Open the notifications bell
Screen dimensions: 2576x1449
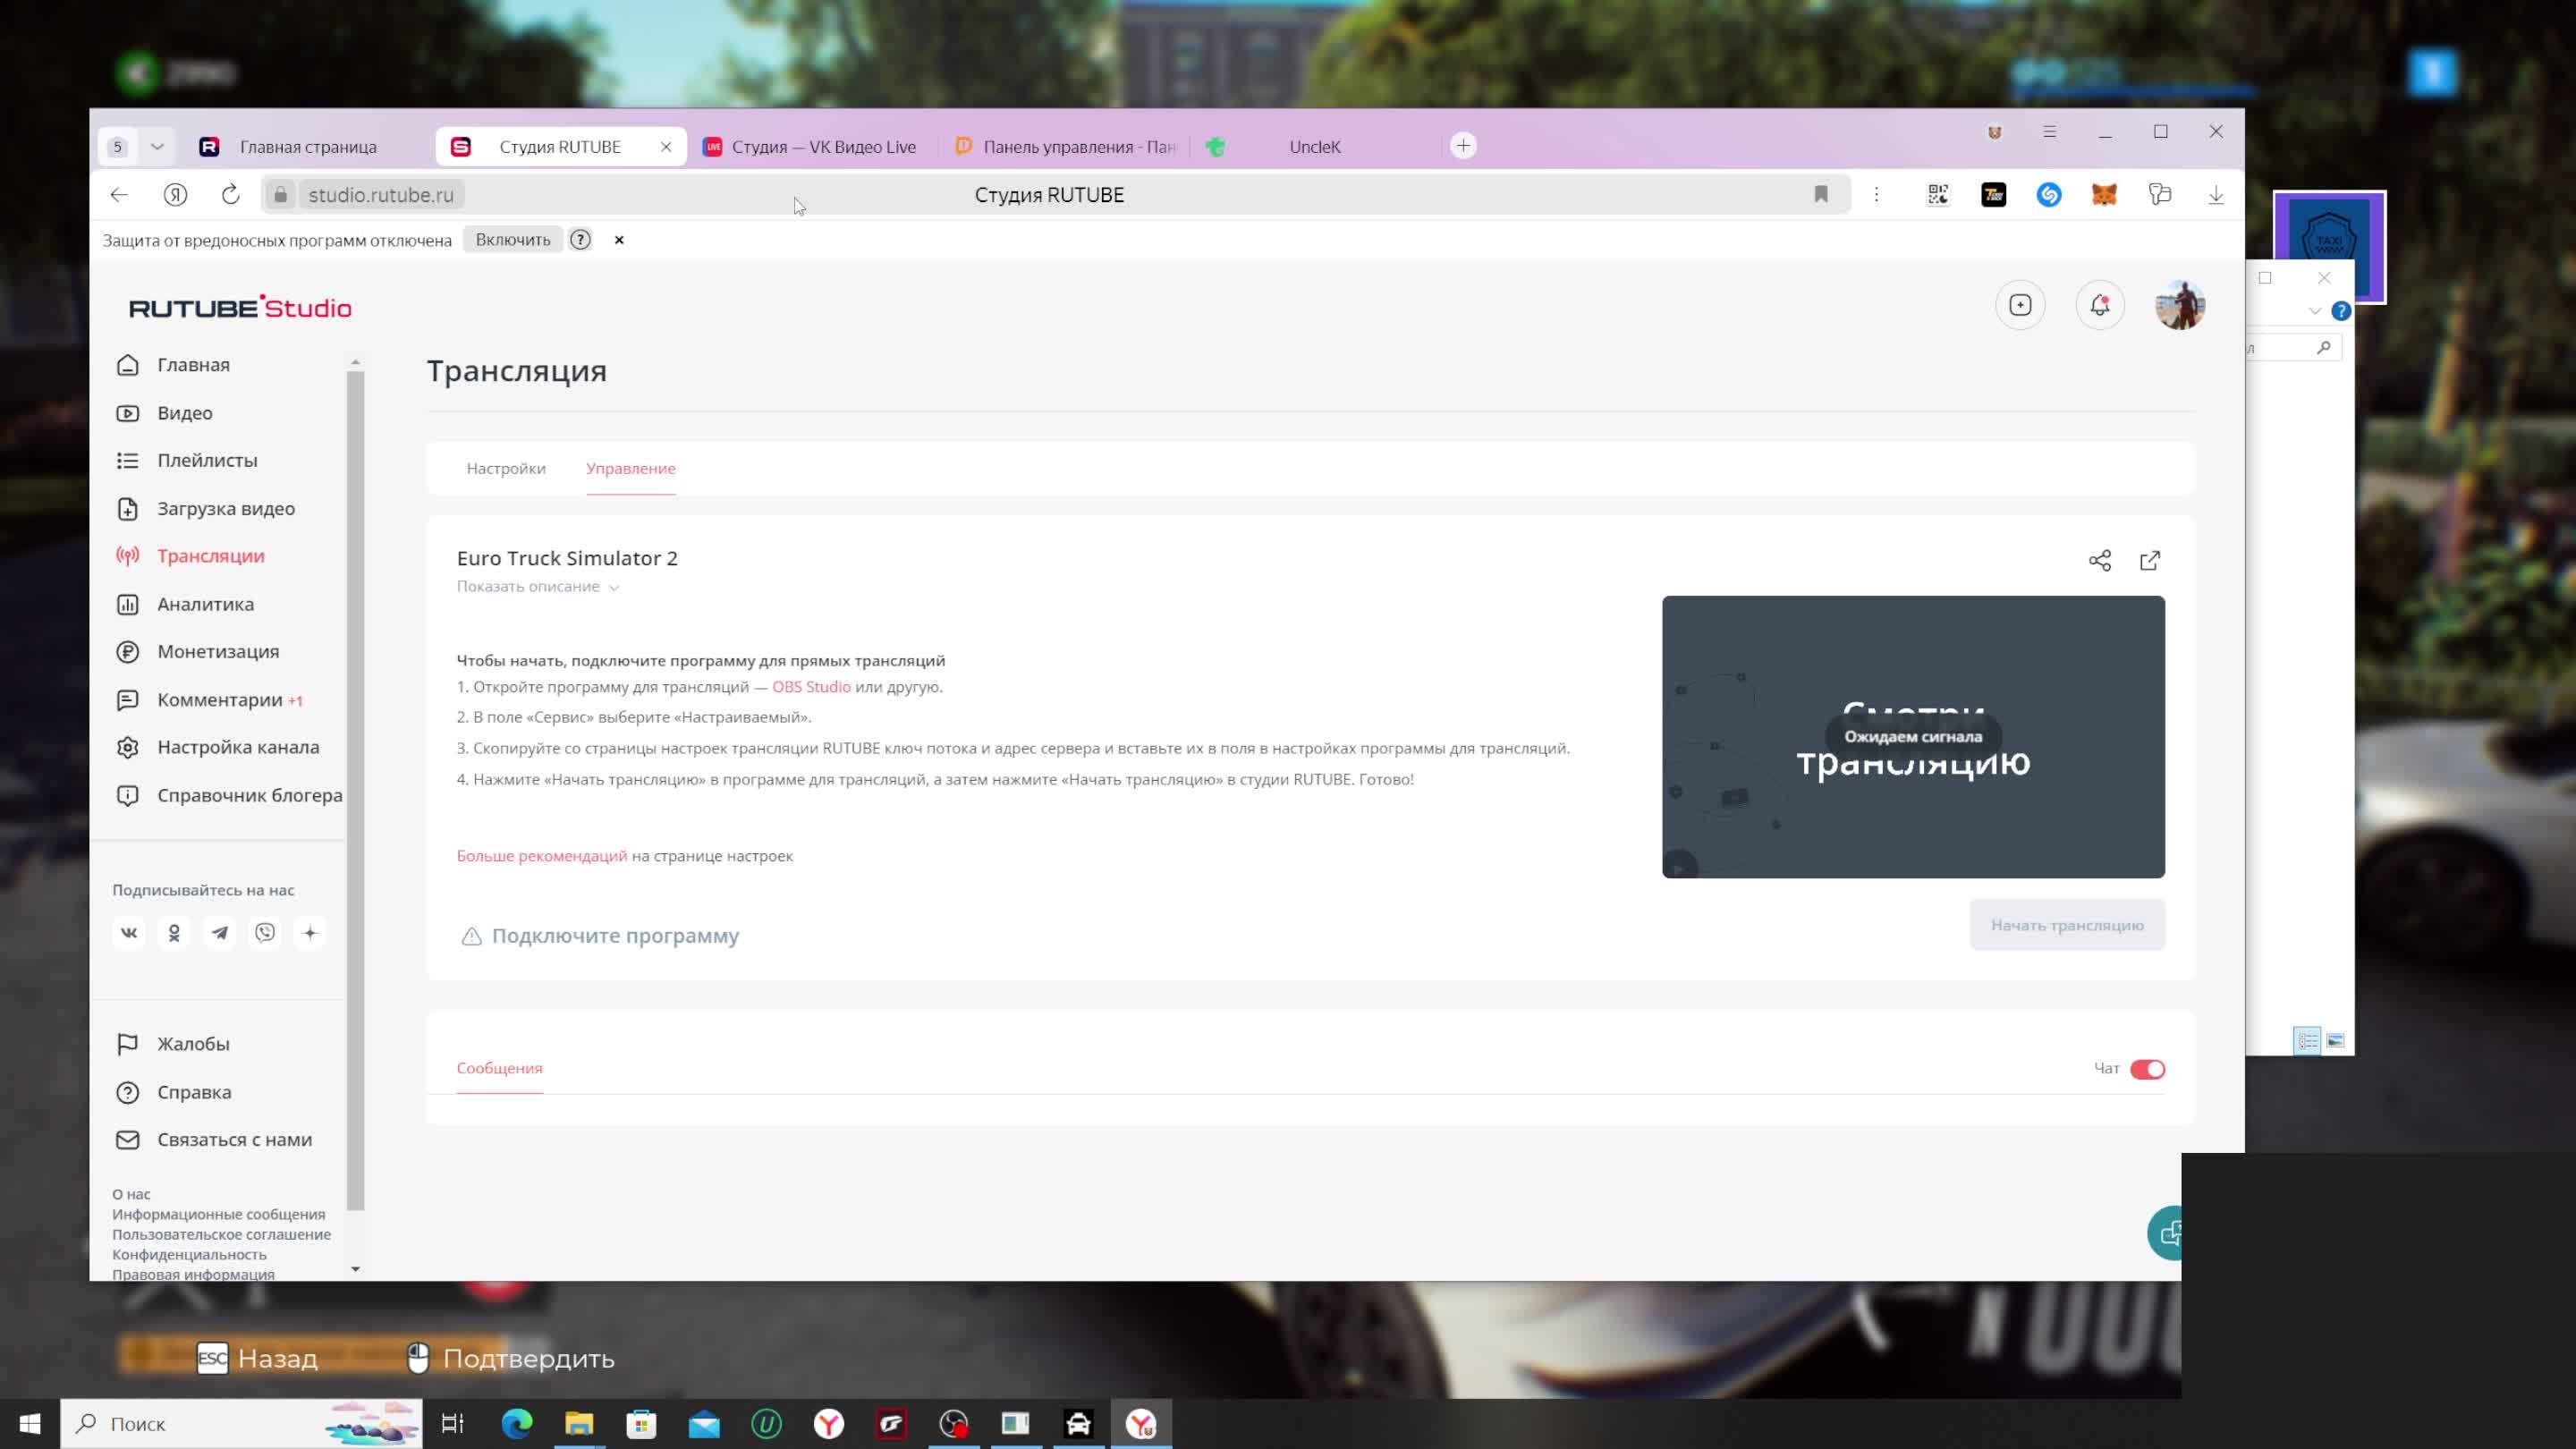pos(2099,305)
